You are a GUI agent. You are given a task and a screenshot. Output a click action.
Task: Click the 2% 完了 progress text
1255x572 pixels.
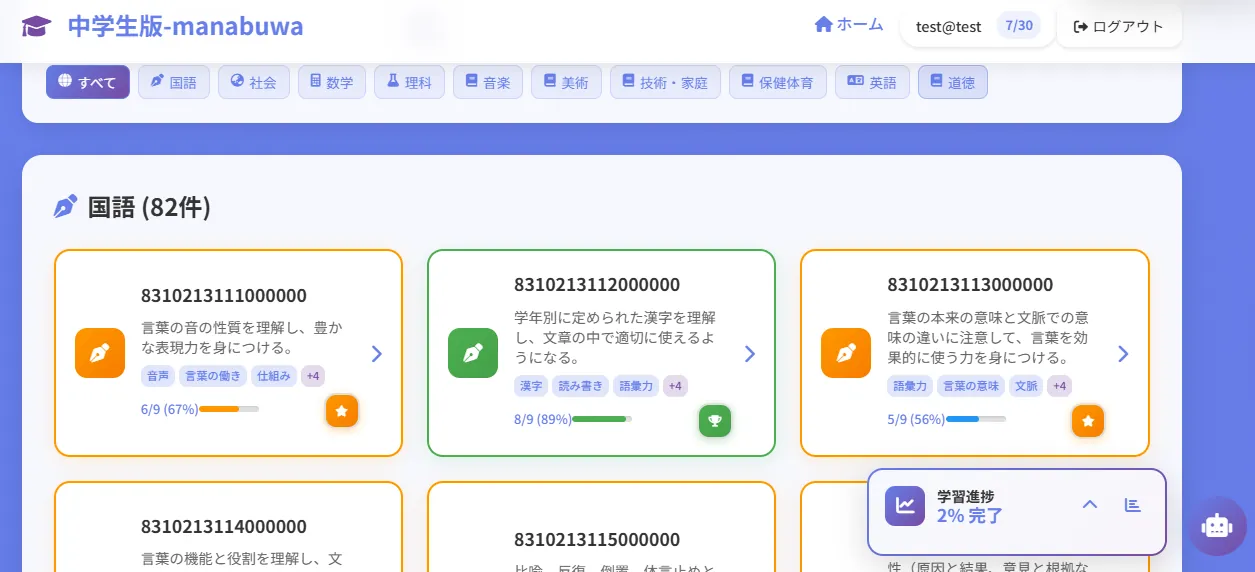pos(969,516)
